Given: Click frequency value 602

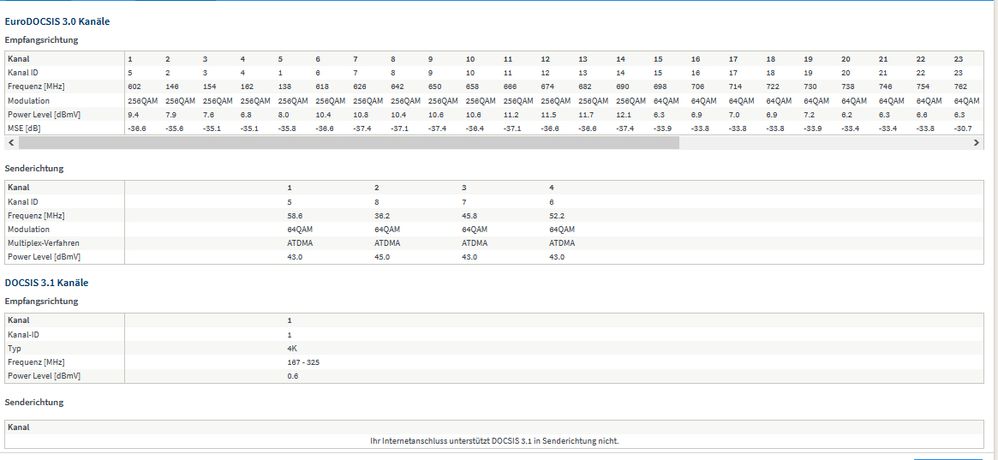Looking at the screenshot, I should click(134, 87).
